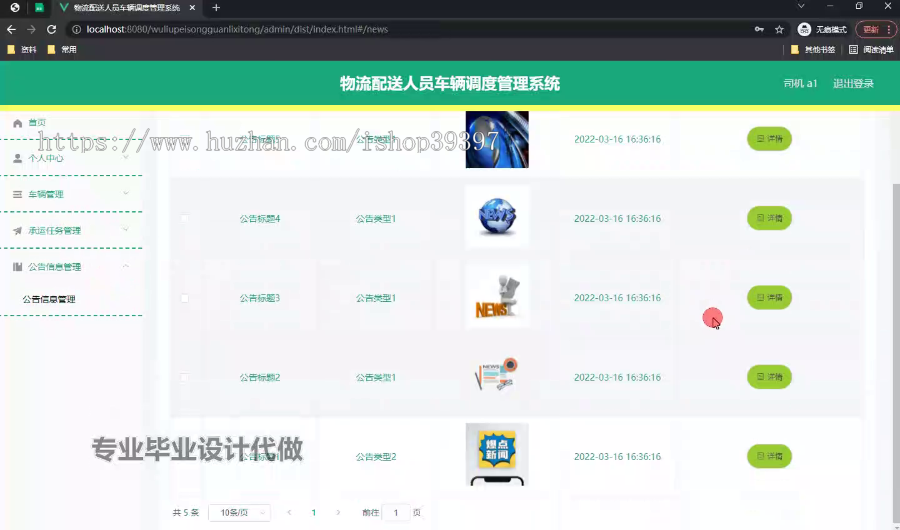
Task: Select page 1 in pagination
Action: coord(313,512)
